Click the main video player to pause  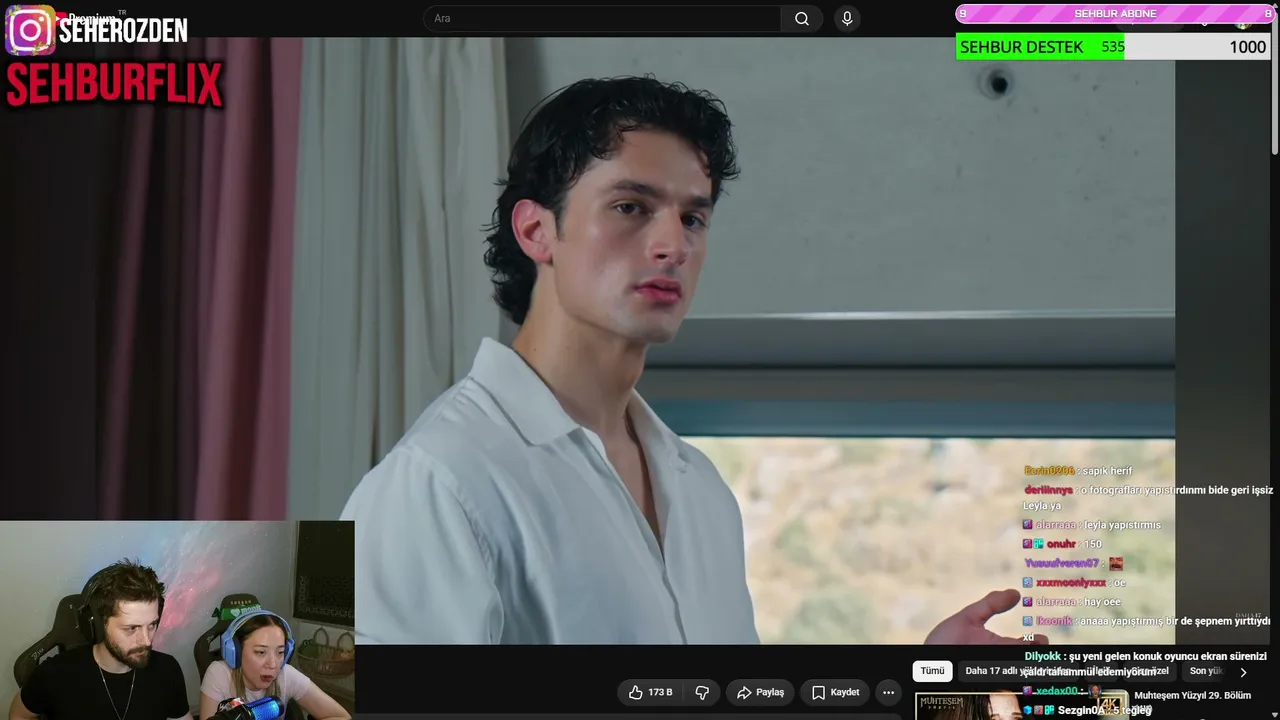pyautogui.click(x=587, y=340)
